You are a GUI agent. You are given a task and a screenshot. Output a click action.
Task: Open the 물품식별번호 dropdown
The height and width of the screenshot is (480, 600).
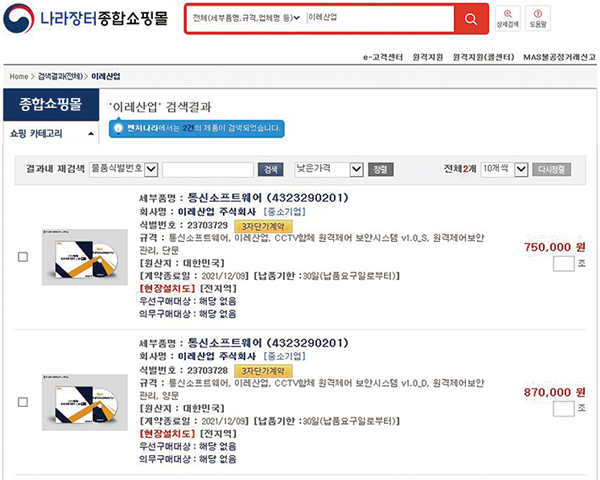pos(124,169)
